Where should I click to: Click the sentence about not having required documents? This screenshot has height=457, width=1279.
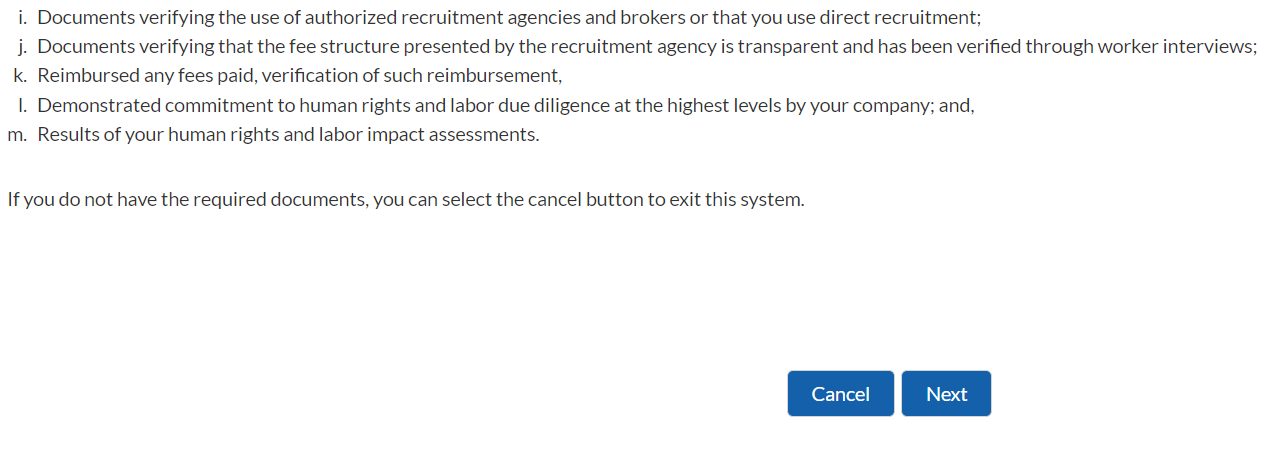click(405, 199)
